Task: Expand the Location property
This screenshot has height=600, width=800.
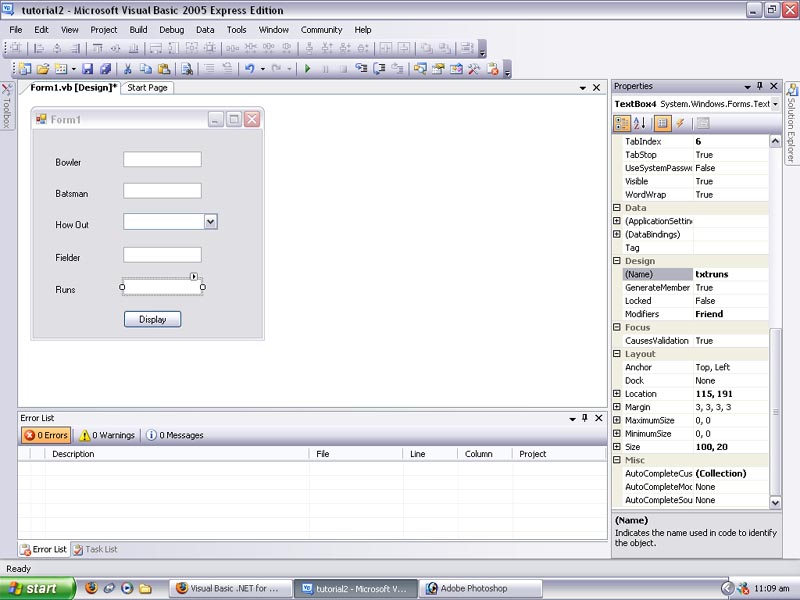Action: click(x=617, y=393)
